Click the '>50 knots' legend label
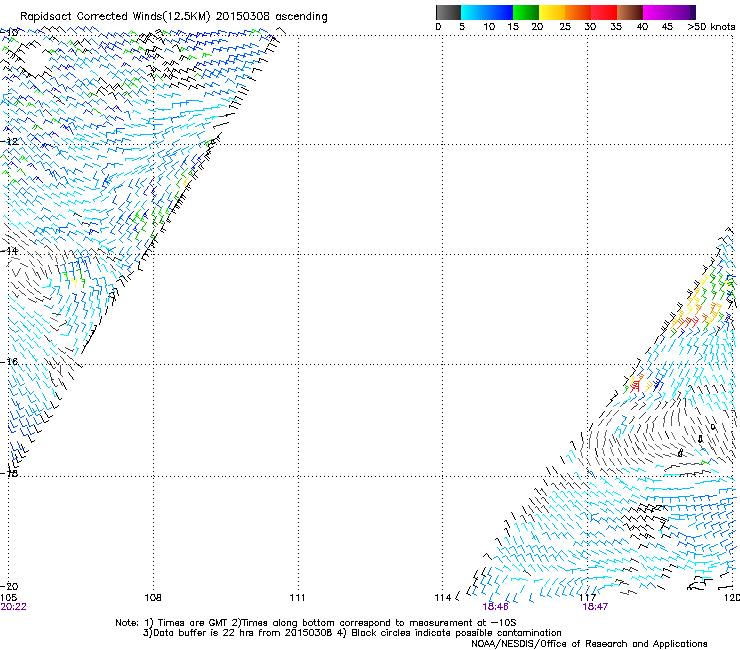 (x=711, y=27)
